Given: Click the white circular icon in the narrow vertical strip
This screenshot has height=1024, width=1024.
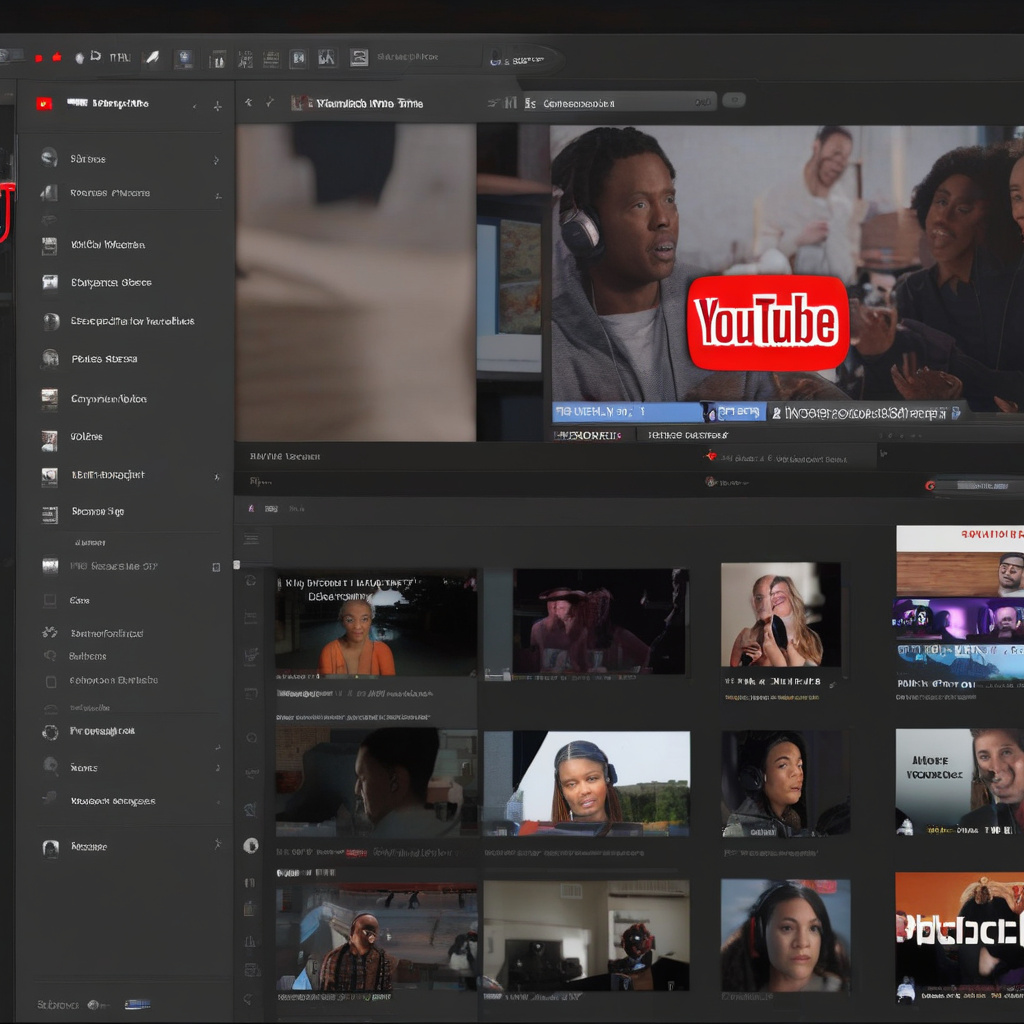Looking at the screenshot, I should point(251,846).
